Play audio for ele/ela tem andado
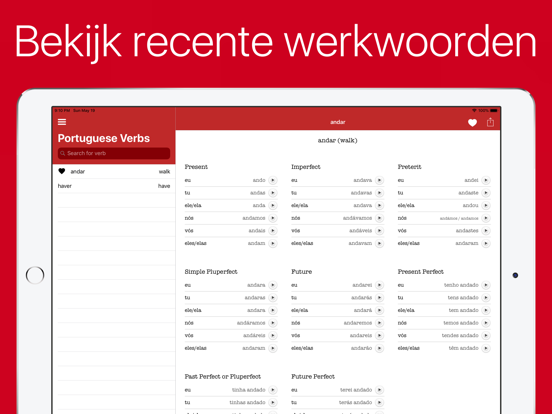 pos(486,310)
